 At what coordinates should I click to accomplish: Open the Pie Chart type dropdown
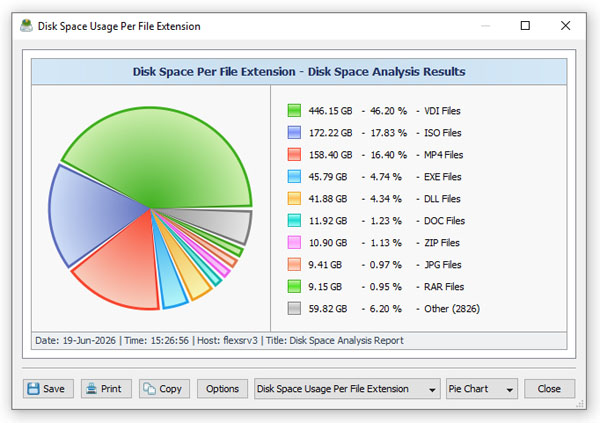click(x=481, y=389)
